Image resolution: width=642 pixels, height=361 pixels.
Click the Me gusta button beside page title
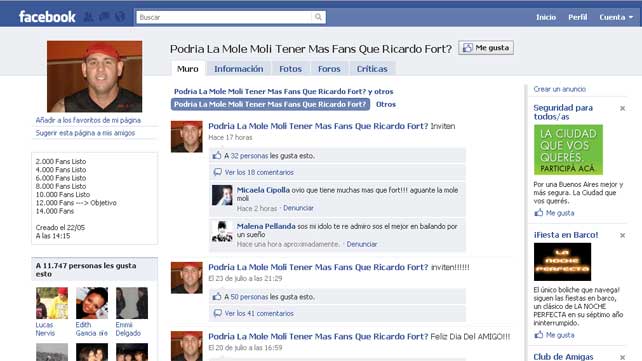tap(486, 48)
